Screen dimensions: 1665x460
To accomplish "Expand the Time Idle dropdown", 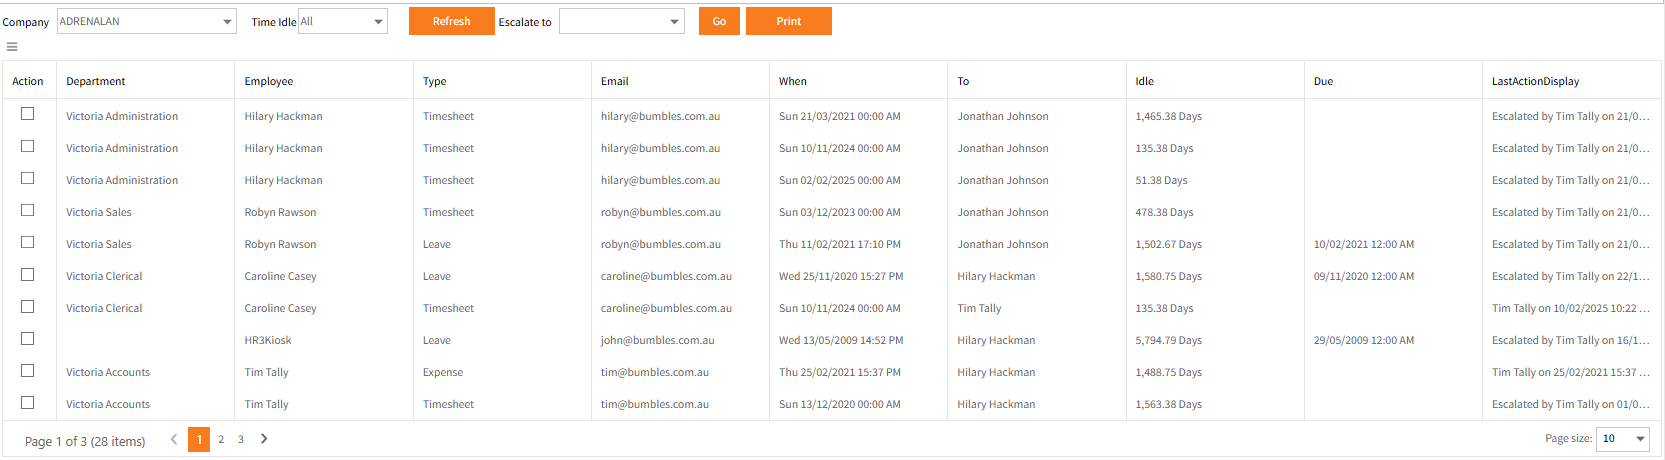I will point(343,21).
